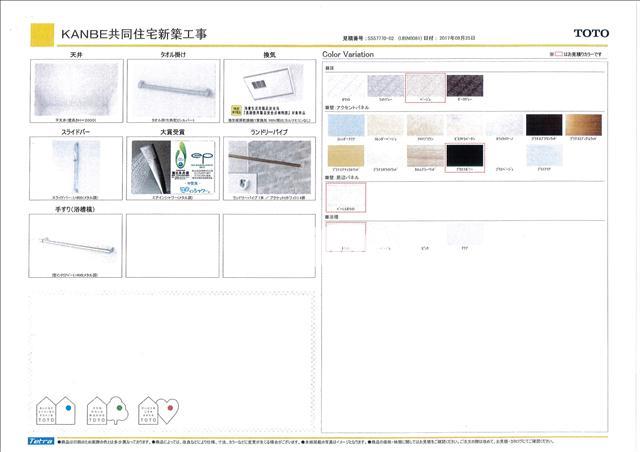Image resolution: width=640 pixels, height=452 pixels.
Task: Click the TOTO house icon with blue dot
Action: (56, 410)
